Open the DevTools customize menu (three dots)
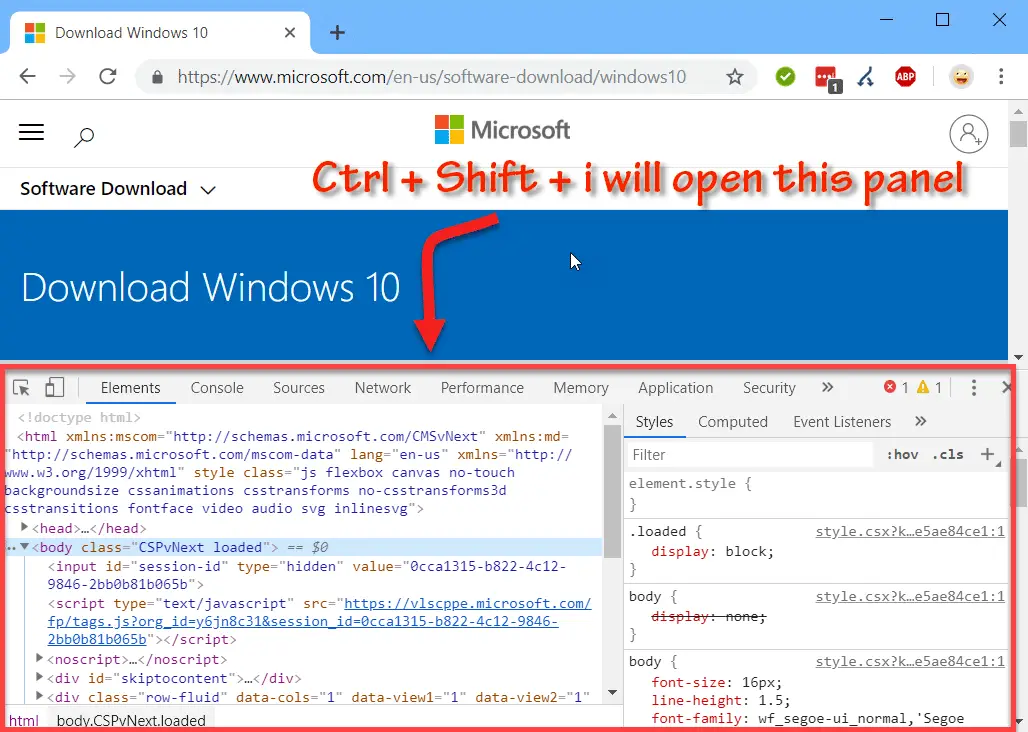Screen dimensions: 1028x732 point(974,388)
